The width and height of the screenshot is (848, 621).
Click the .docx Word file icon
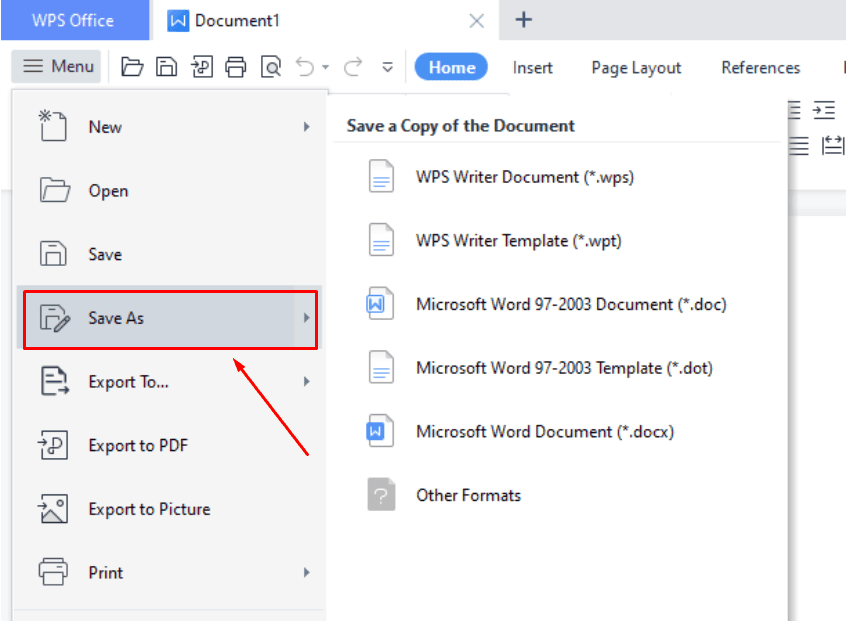point(380,431)
